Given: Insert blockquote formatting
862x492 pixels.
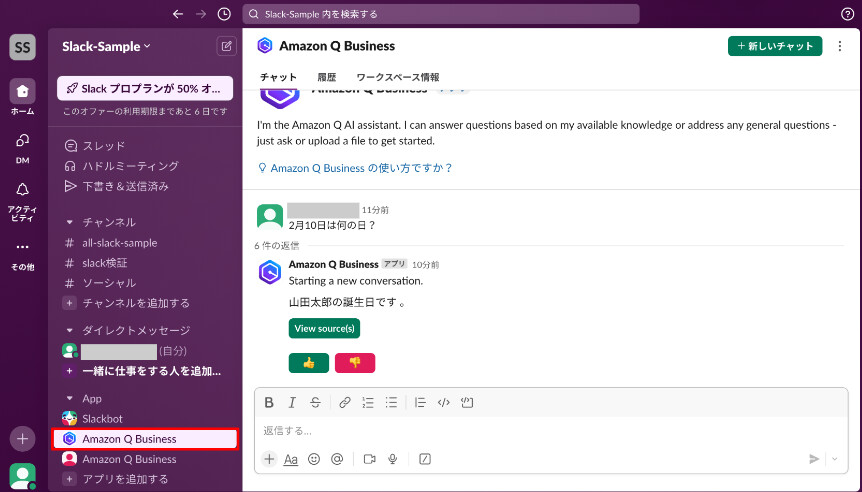Looking at the screenshot, I should coord(421,402).
